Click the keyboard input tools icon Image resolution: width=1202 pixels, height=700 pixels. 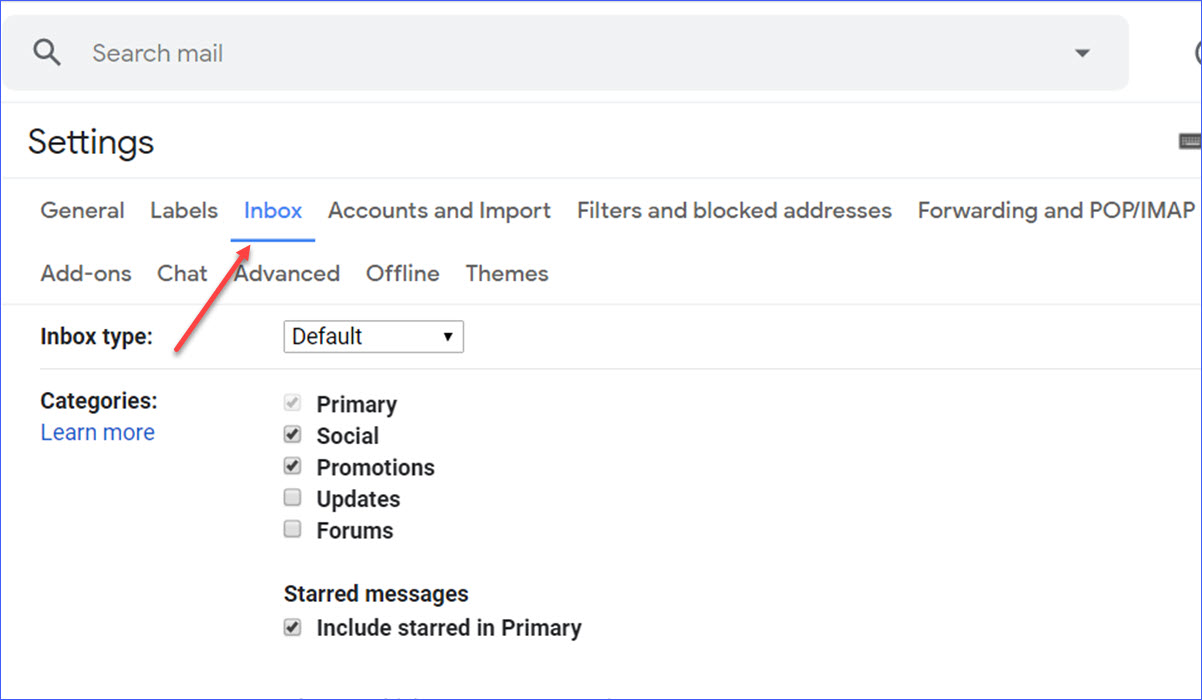pos(1190,142)
